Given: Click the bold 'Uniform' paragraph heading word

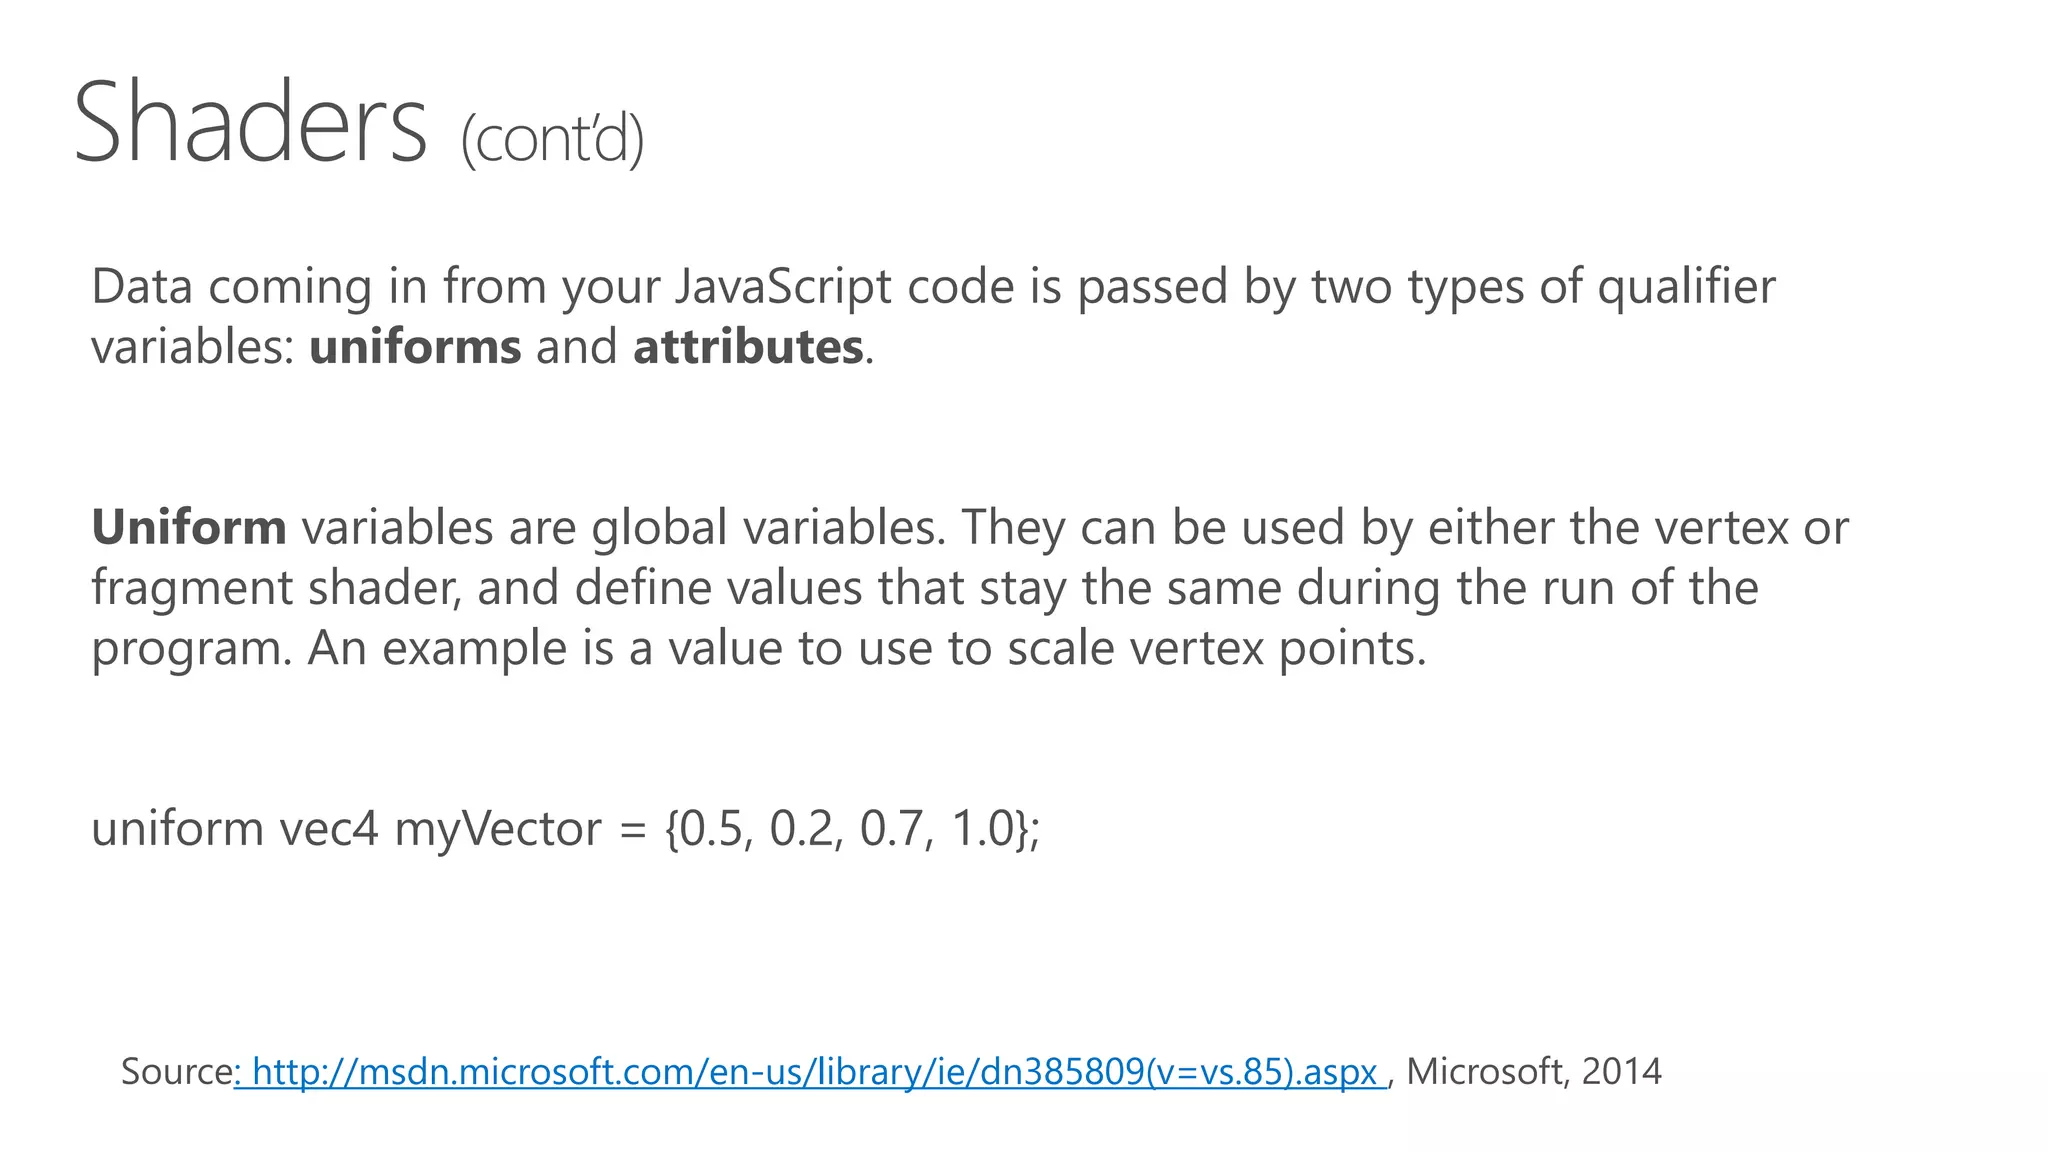Looking at the screenshot, I should [x=189, y=527].
